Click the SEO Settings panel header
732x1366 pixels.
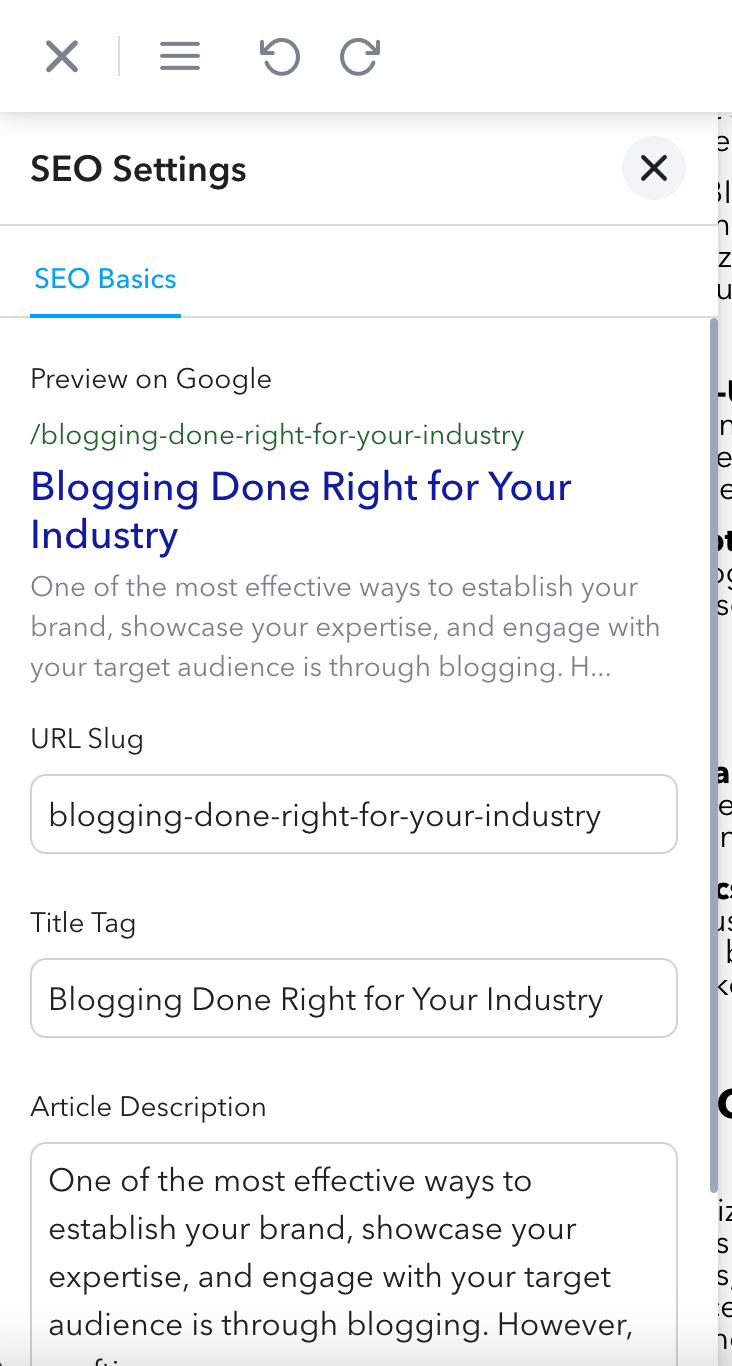pos(139,169)
